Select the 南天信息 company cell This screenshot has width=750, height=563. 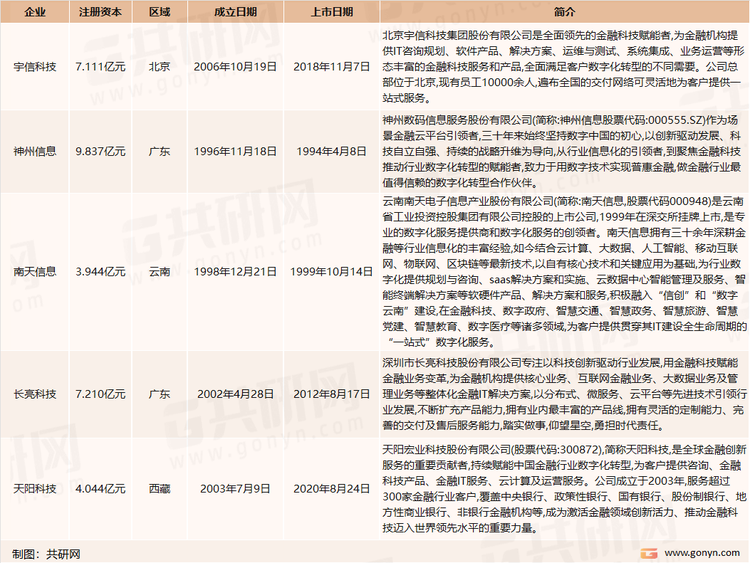35,272
